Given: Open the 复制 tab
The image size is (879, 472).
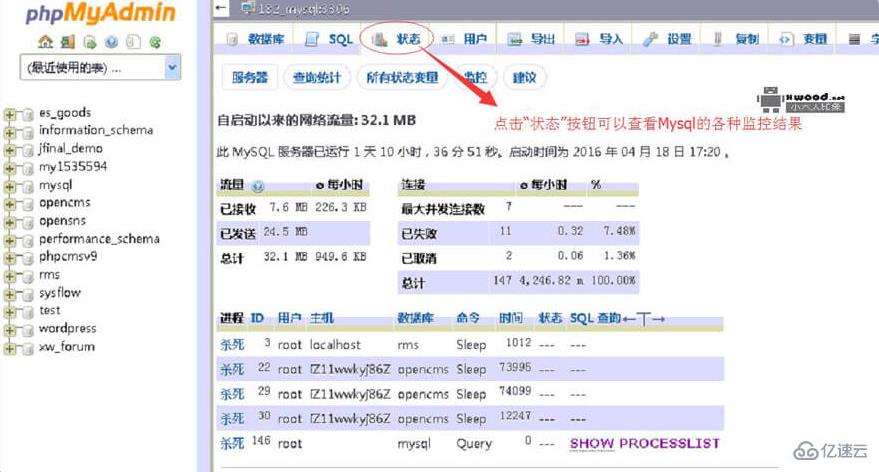Looking at the screenshot, I should click(735, 39).
